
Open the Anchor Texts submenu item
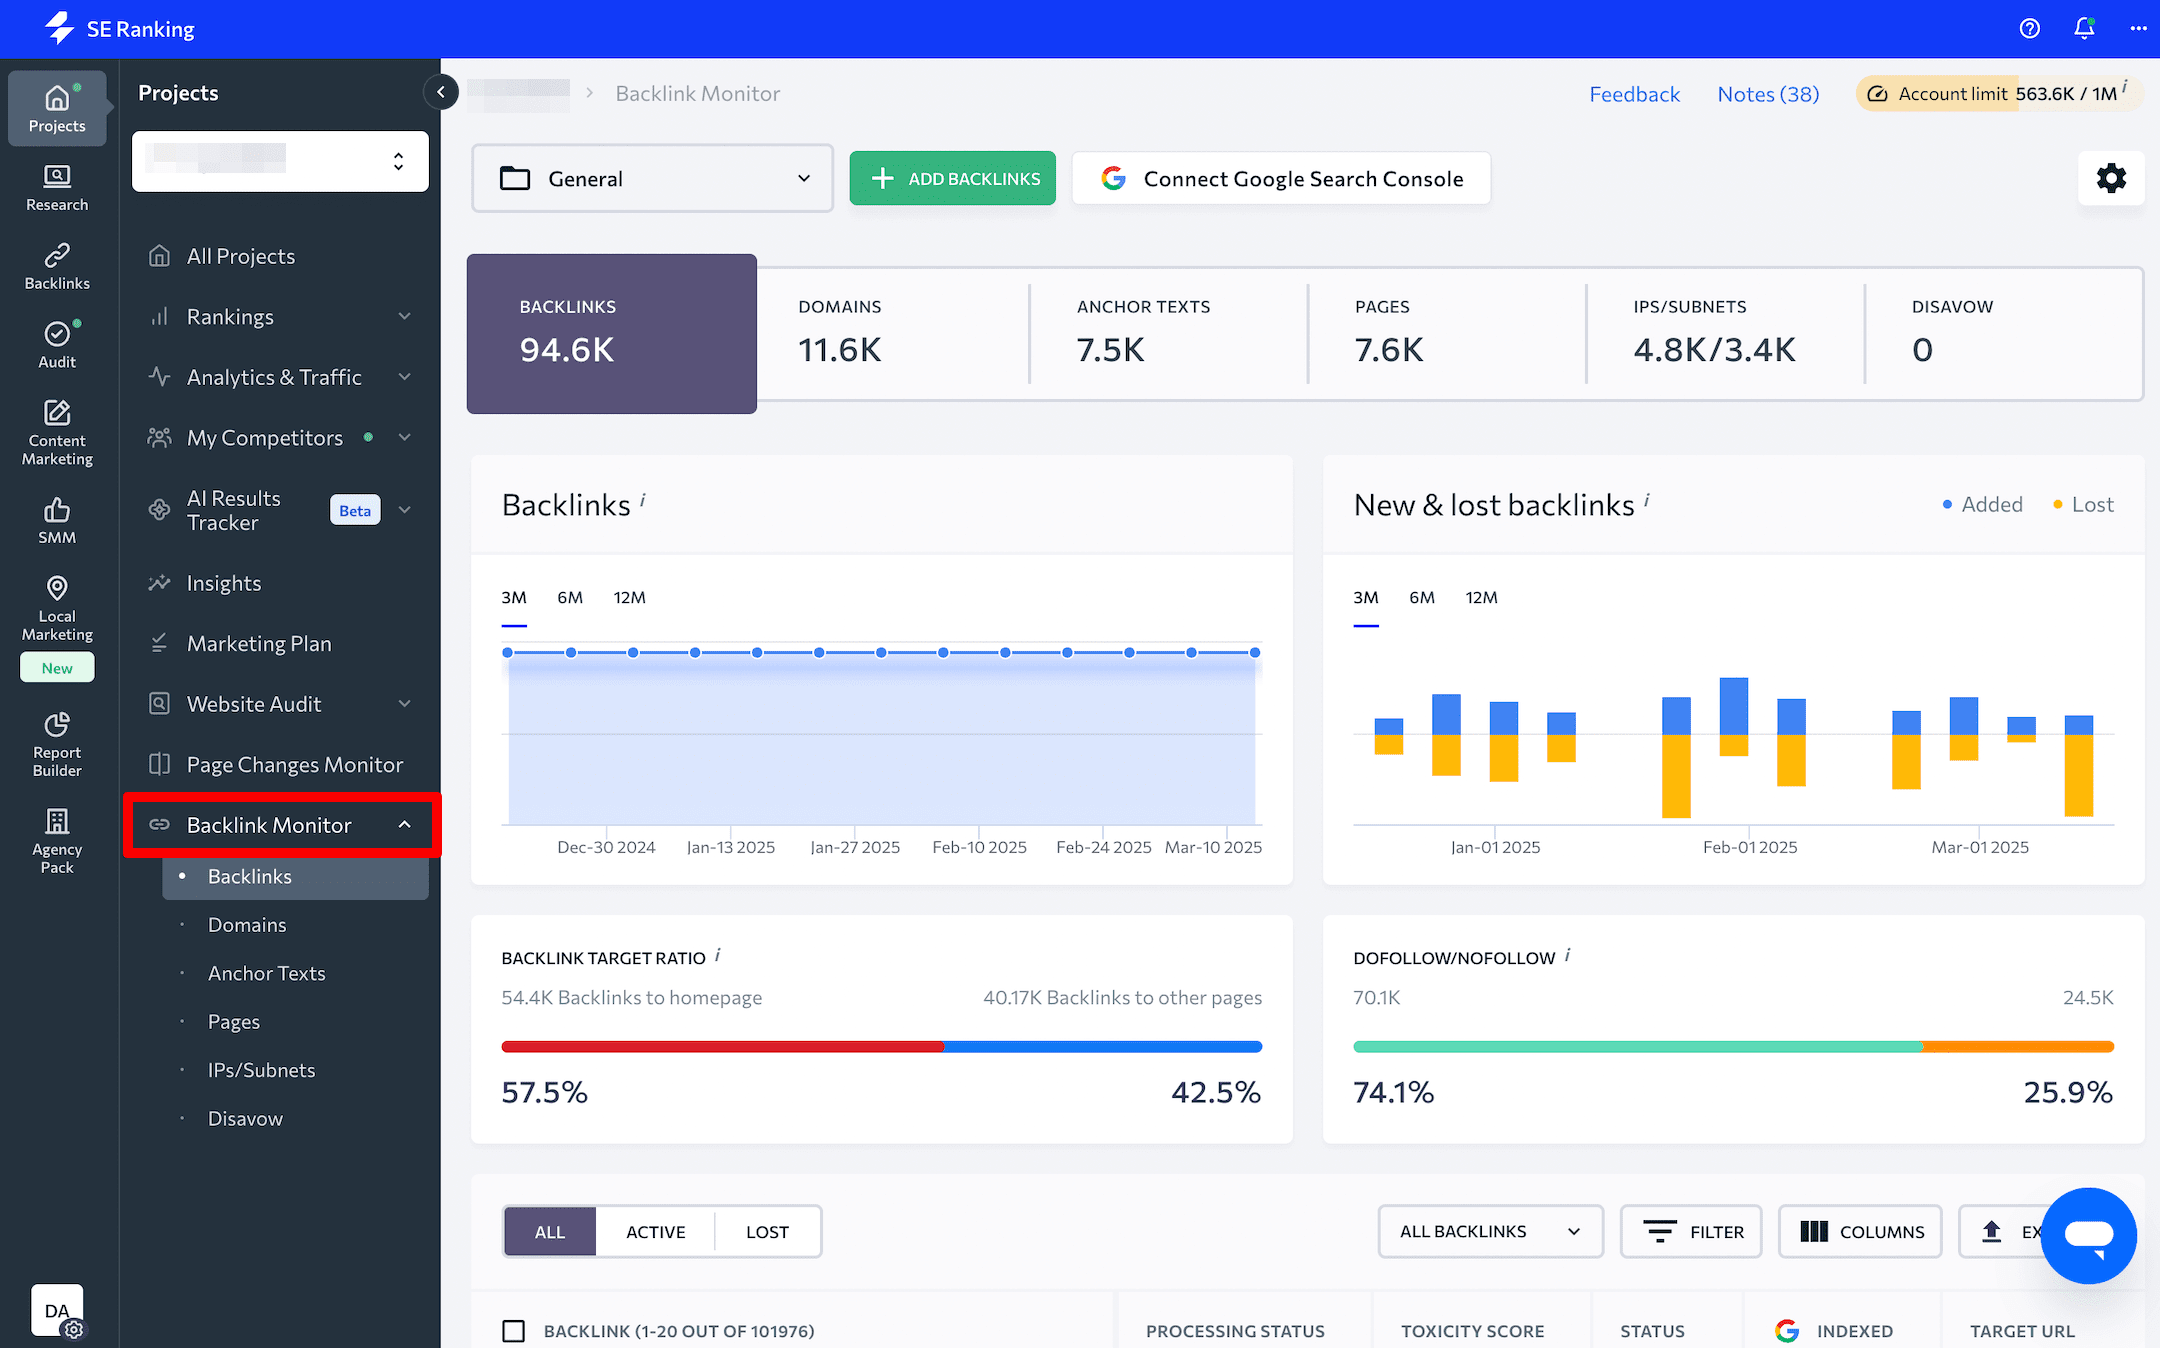click(x=266, y=972)
